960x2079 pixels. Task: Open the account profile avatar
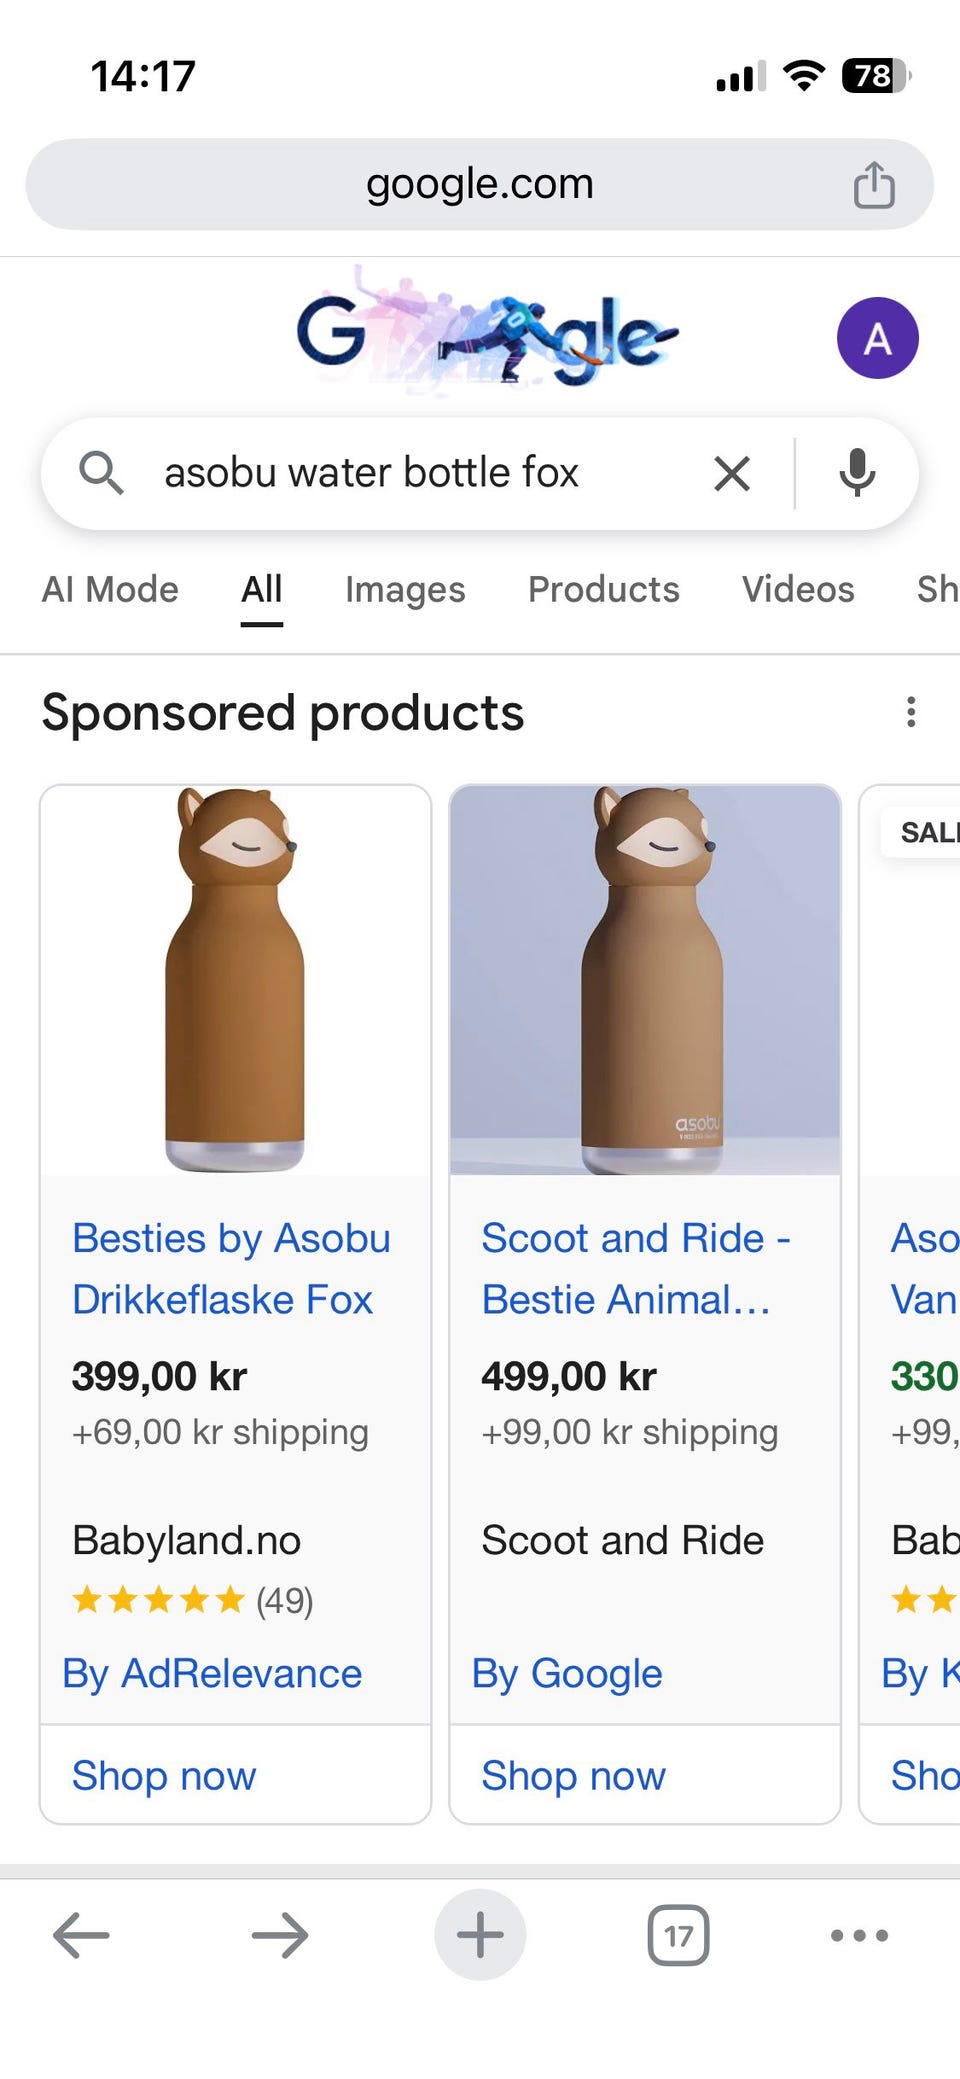[877, 338]
